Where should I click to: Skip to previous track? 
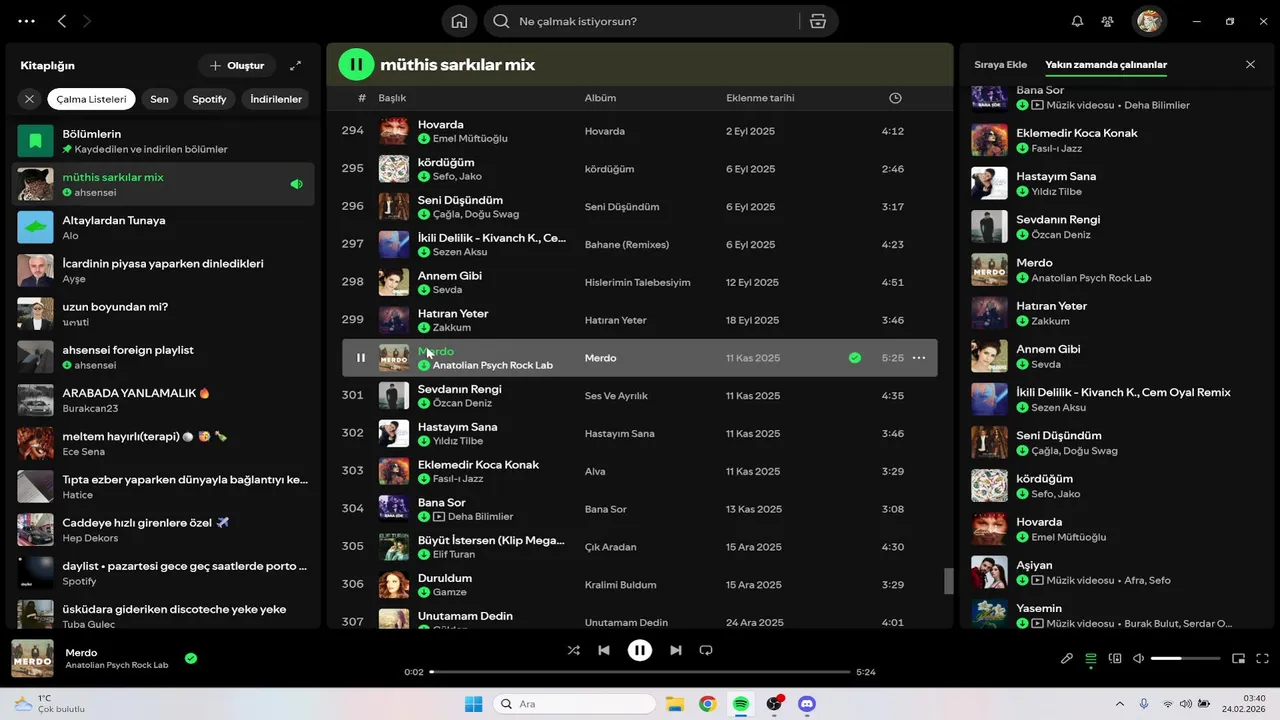click(604, 650)
